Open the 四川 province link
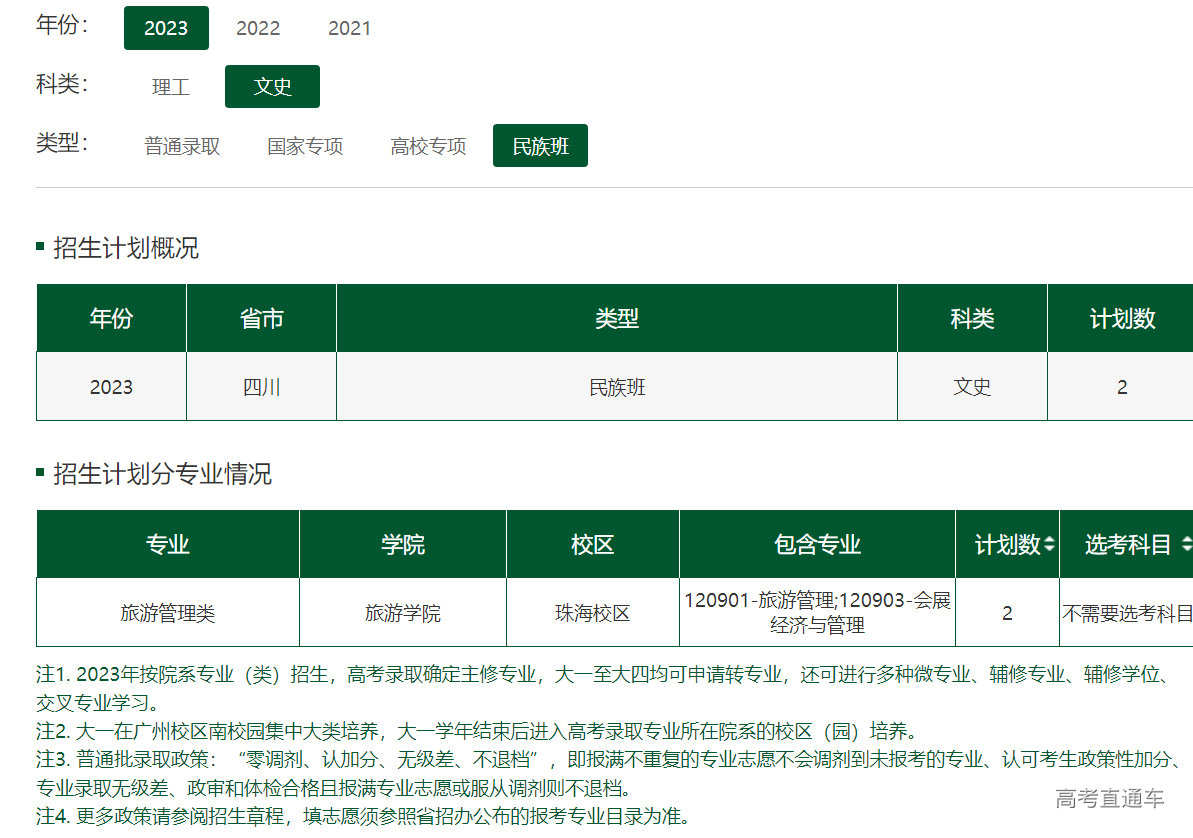The height and width of the screenshot is (838, 1193). (261, 387)
